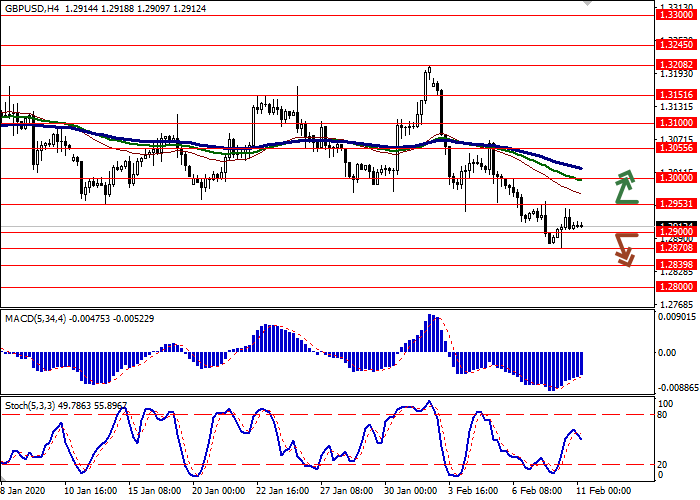This screenshot has height=500, width=700.
Task: Click the green upward arrow marker
Action: pos(626,187)
